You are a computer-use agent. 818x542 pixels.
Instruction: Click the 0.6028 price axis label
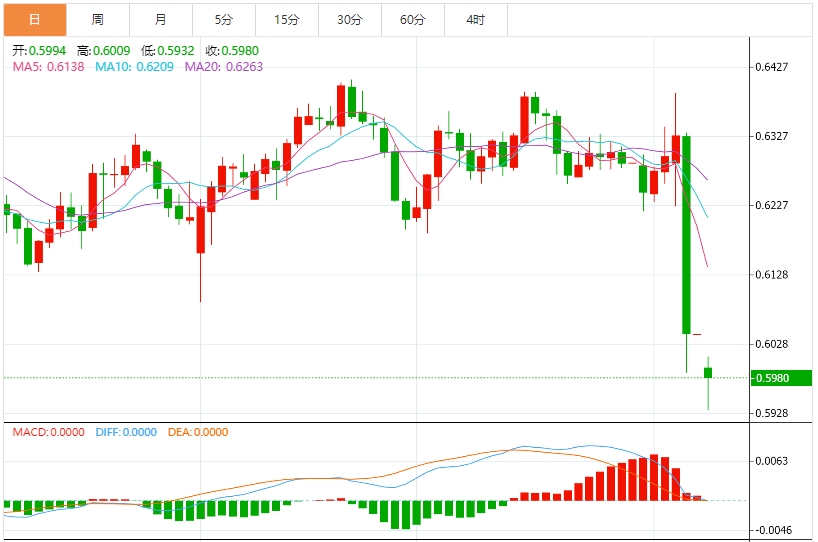click(x=772, y=344)
